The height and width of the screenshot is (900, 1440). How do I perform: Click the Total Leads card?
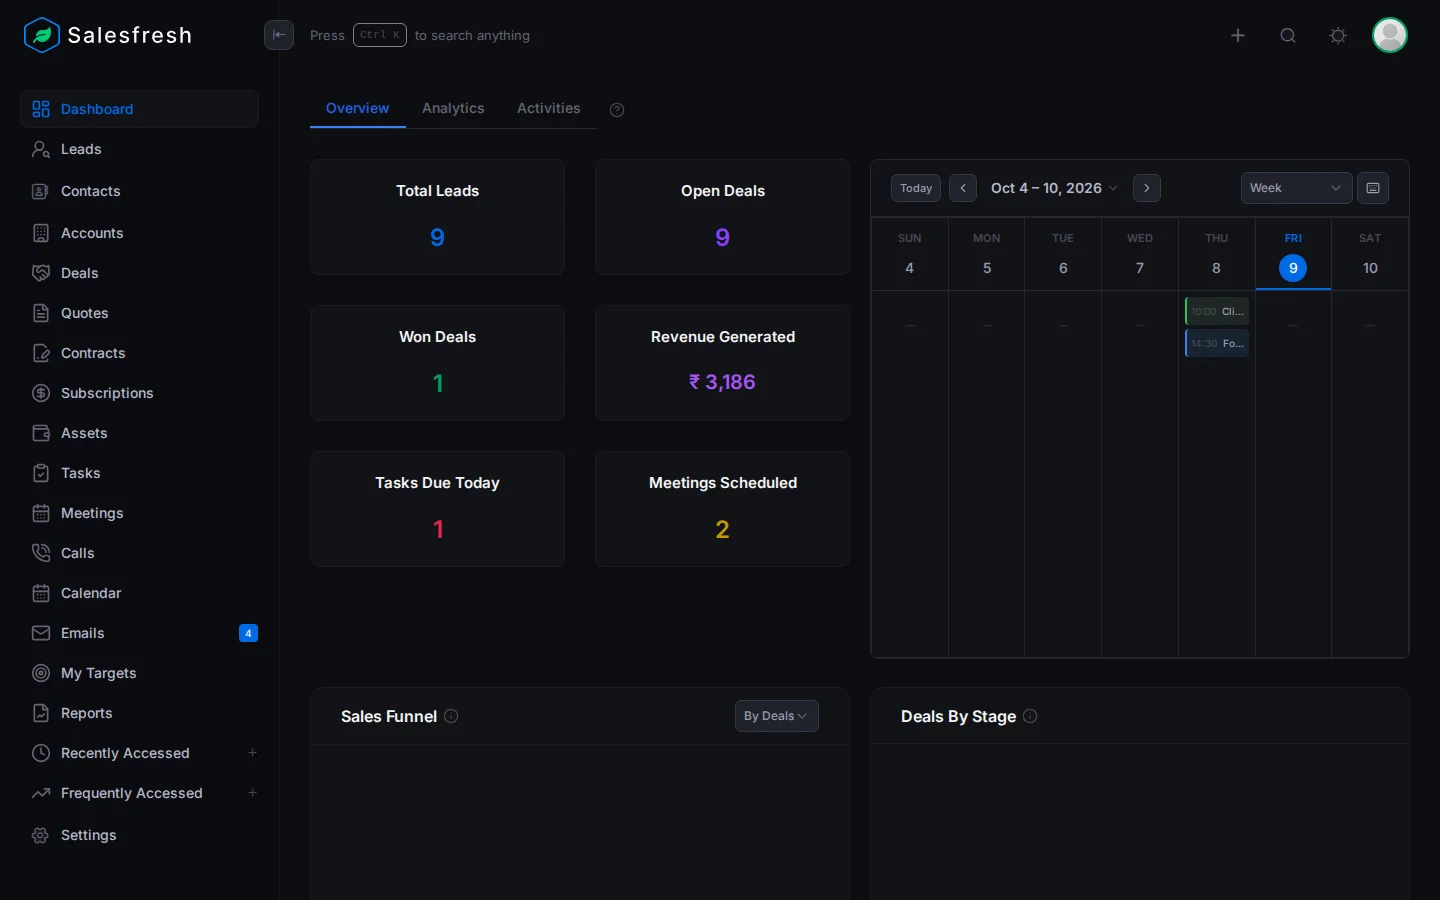tap(437, 217)
